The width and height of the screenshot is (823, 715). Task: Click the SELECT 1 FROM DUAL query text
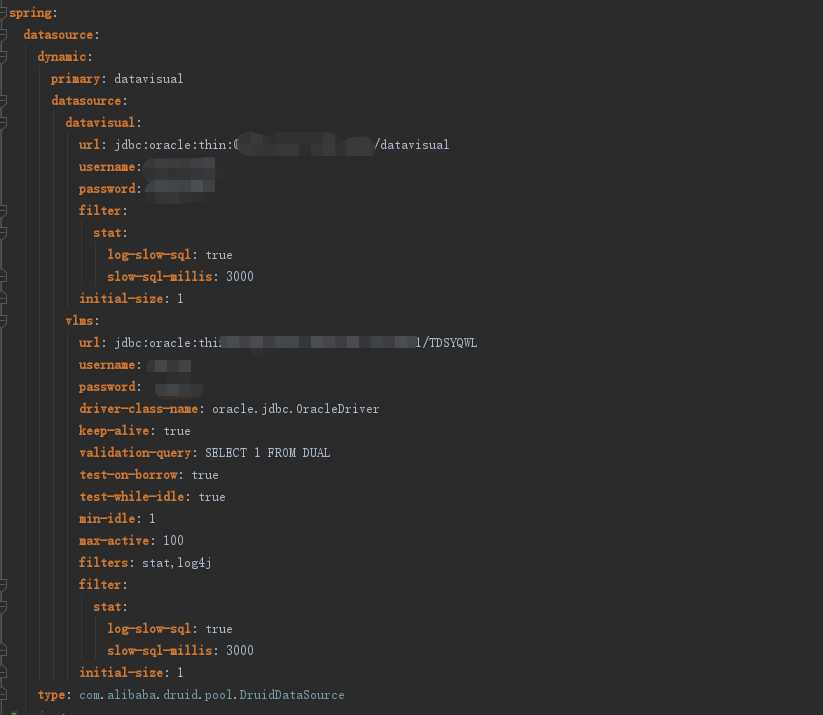click(267, 453)
